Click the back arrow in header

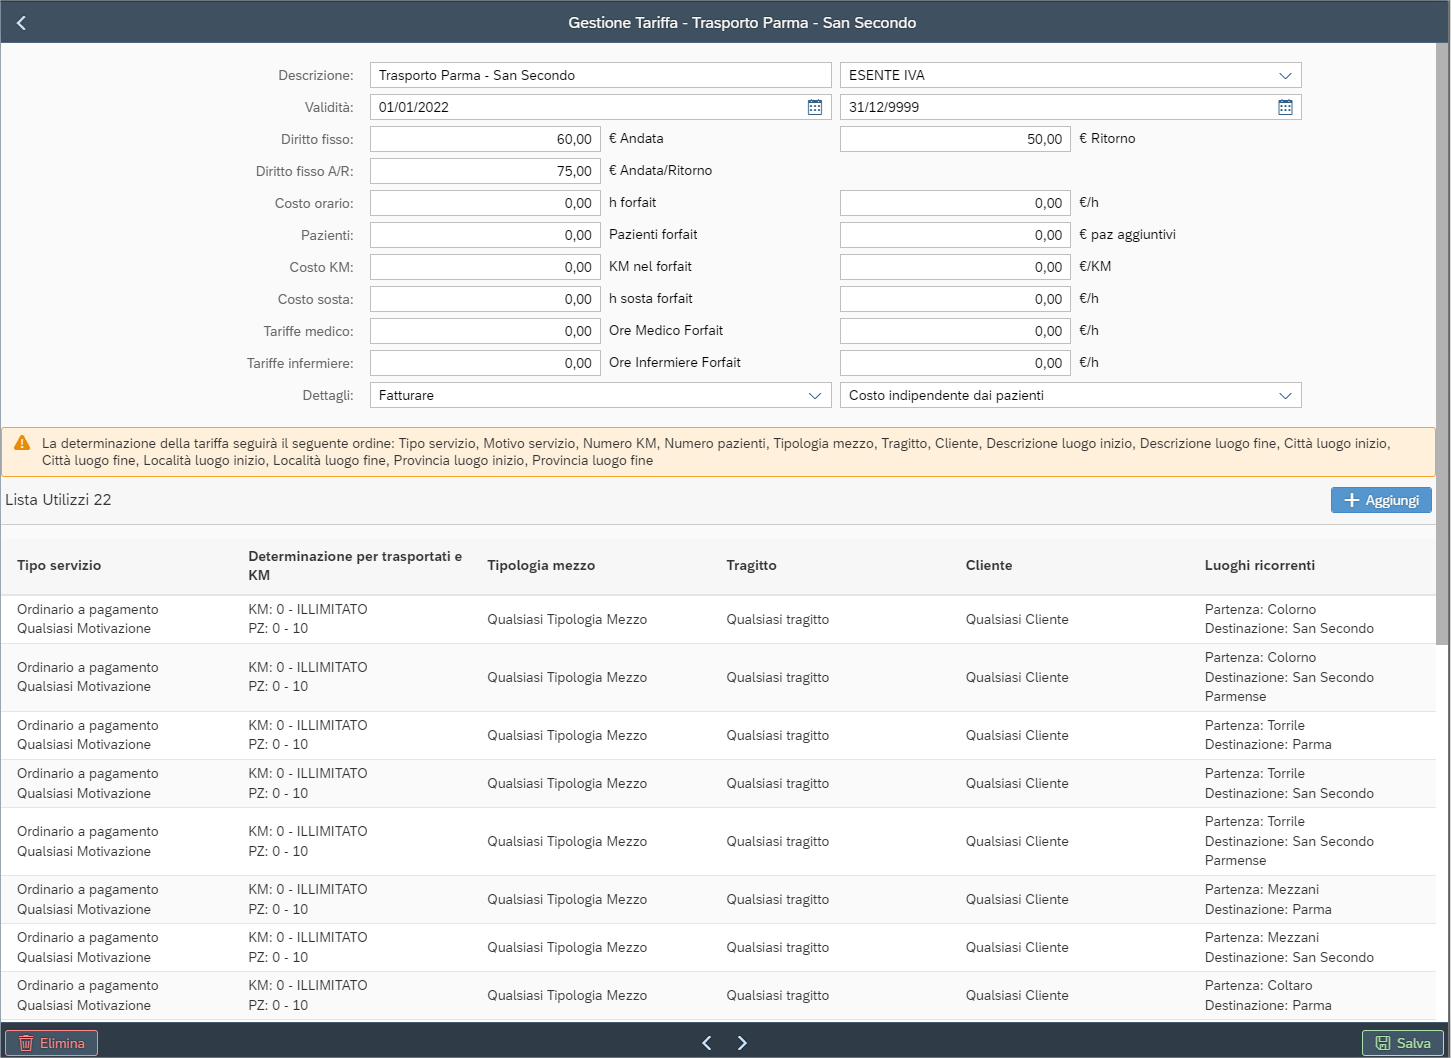[21, 22]
